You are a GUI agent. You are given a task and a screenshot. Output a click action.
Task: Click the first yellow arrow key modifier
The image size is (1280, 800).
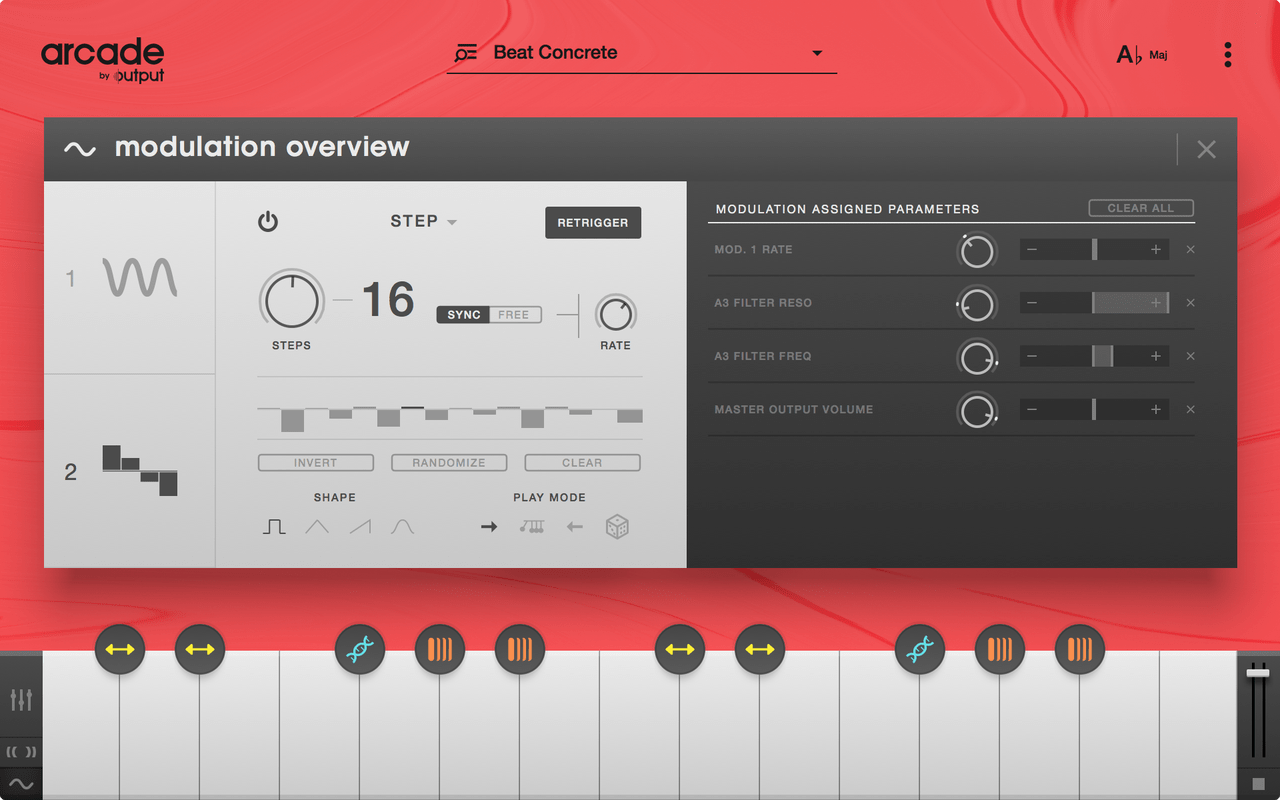(120, 650)
